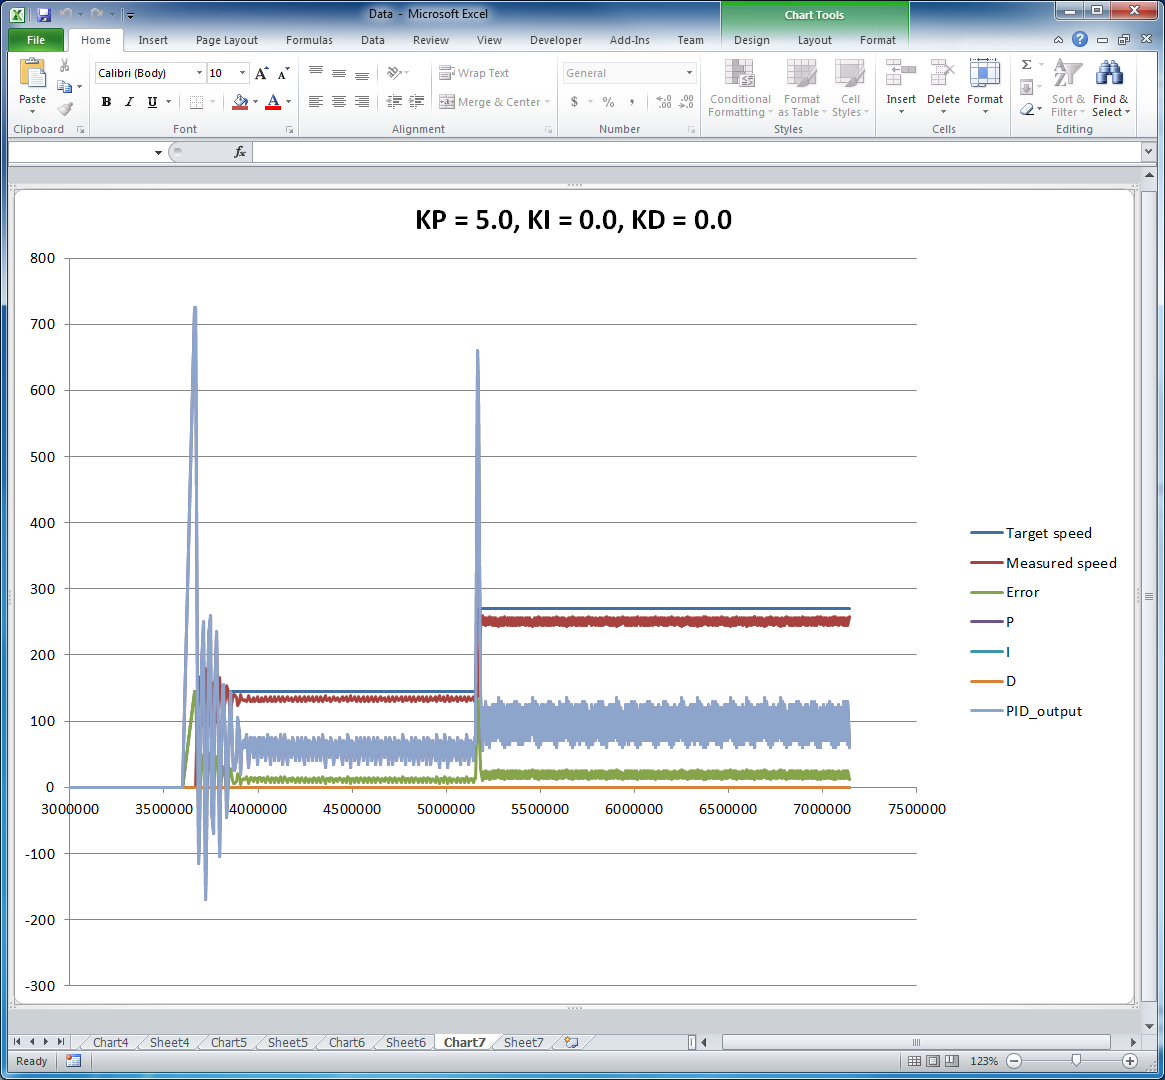Click the Increase Indent icon
Viewport: 1165px width, 1080px height.
(x=417, y=102)
